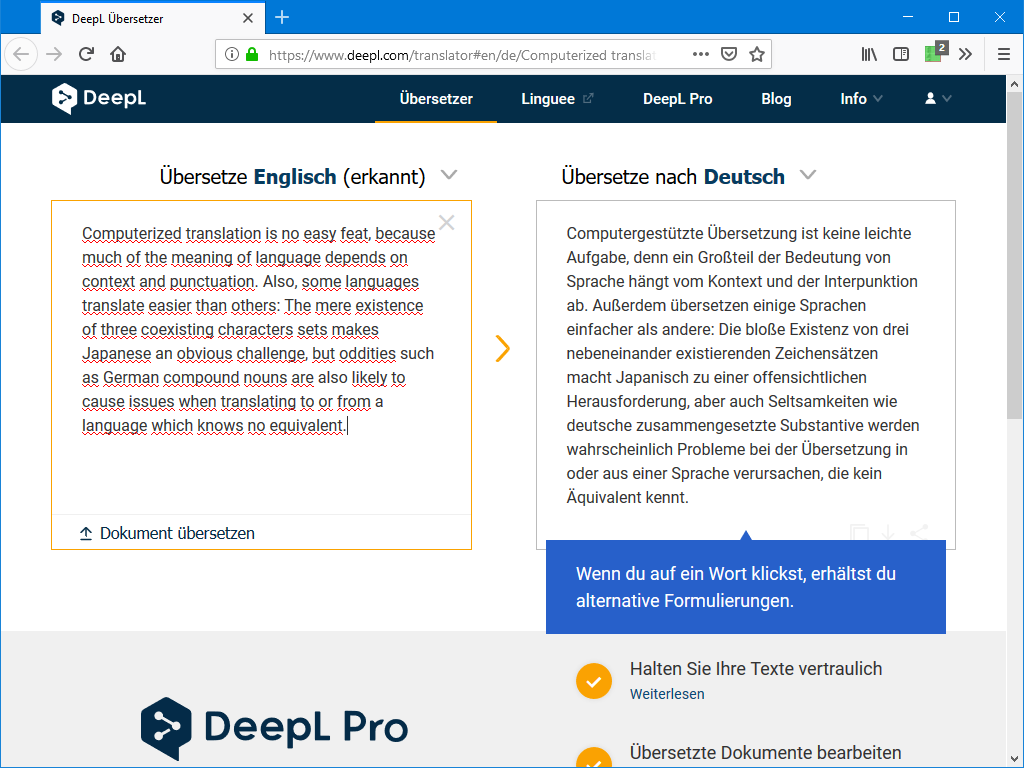Open Firefox library view
Viewport: 1024px width, 768px height.
click(869, 54)
